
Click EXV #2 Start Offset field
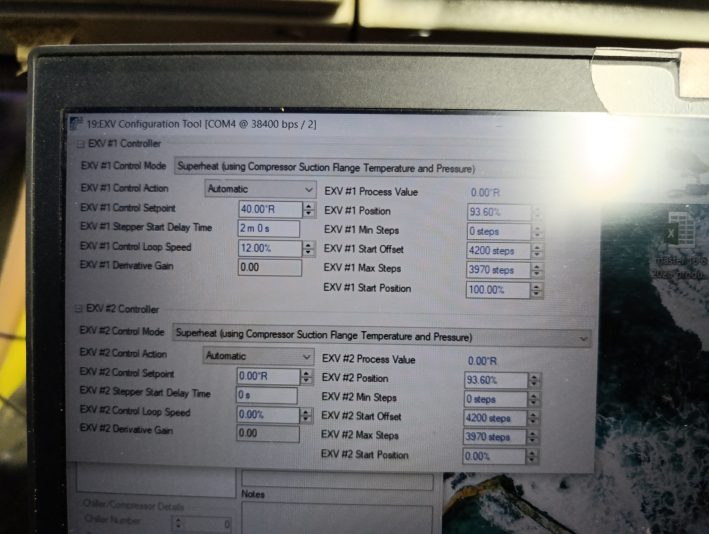pyautogui.click(x=495, y=418)
